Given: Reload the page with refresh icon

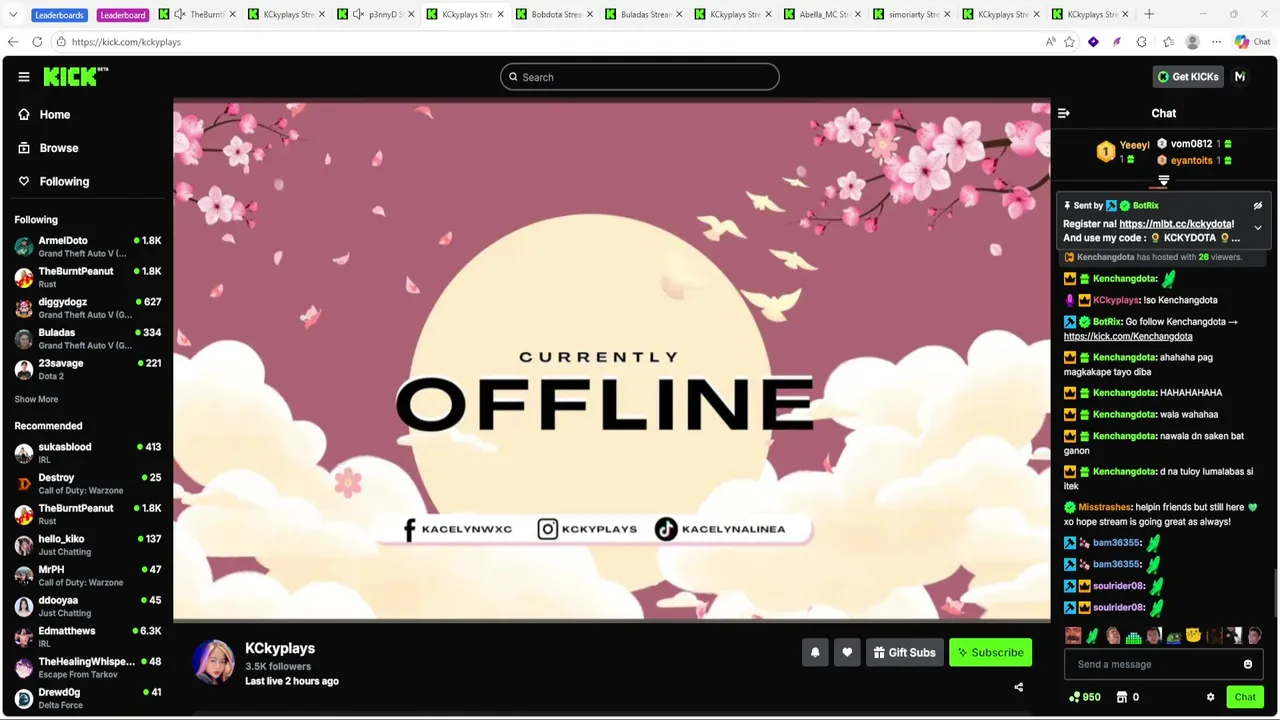Looking at the screenshot, I should [37, 42].
